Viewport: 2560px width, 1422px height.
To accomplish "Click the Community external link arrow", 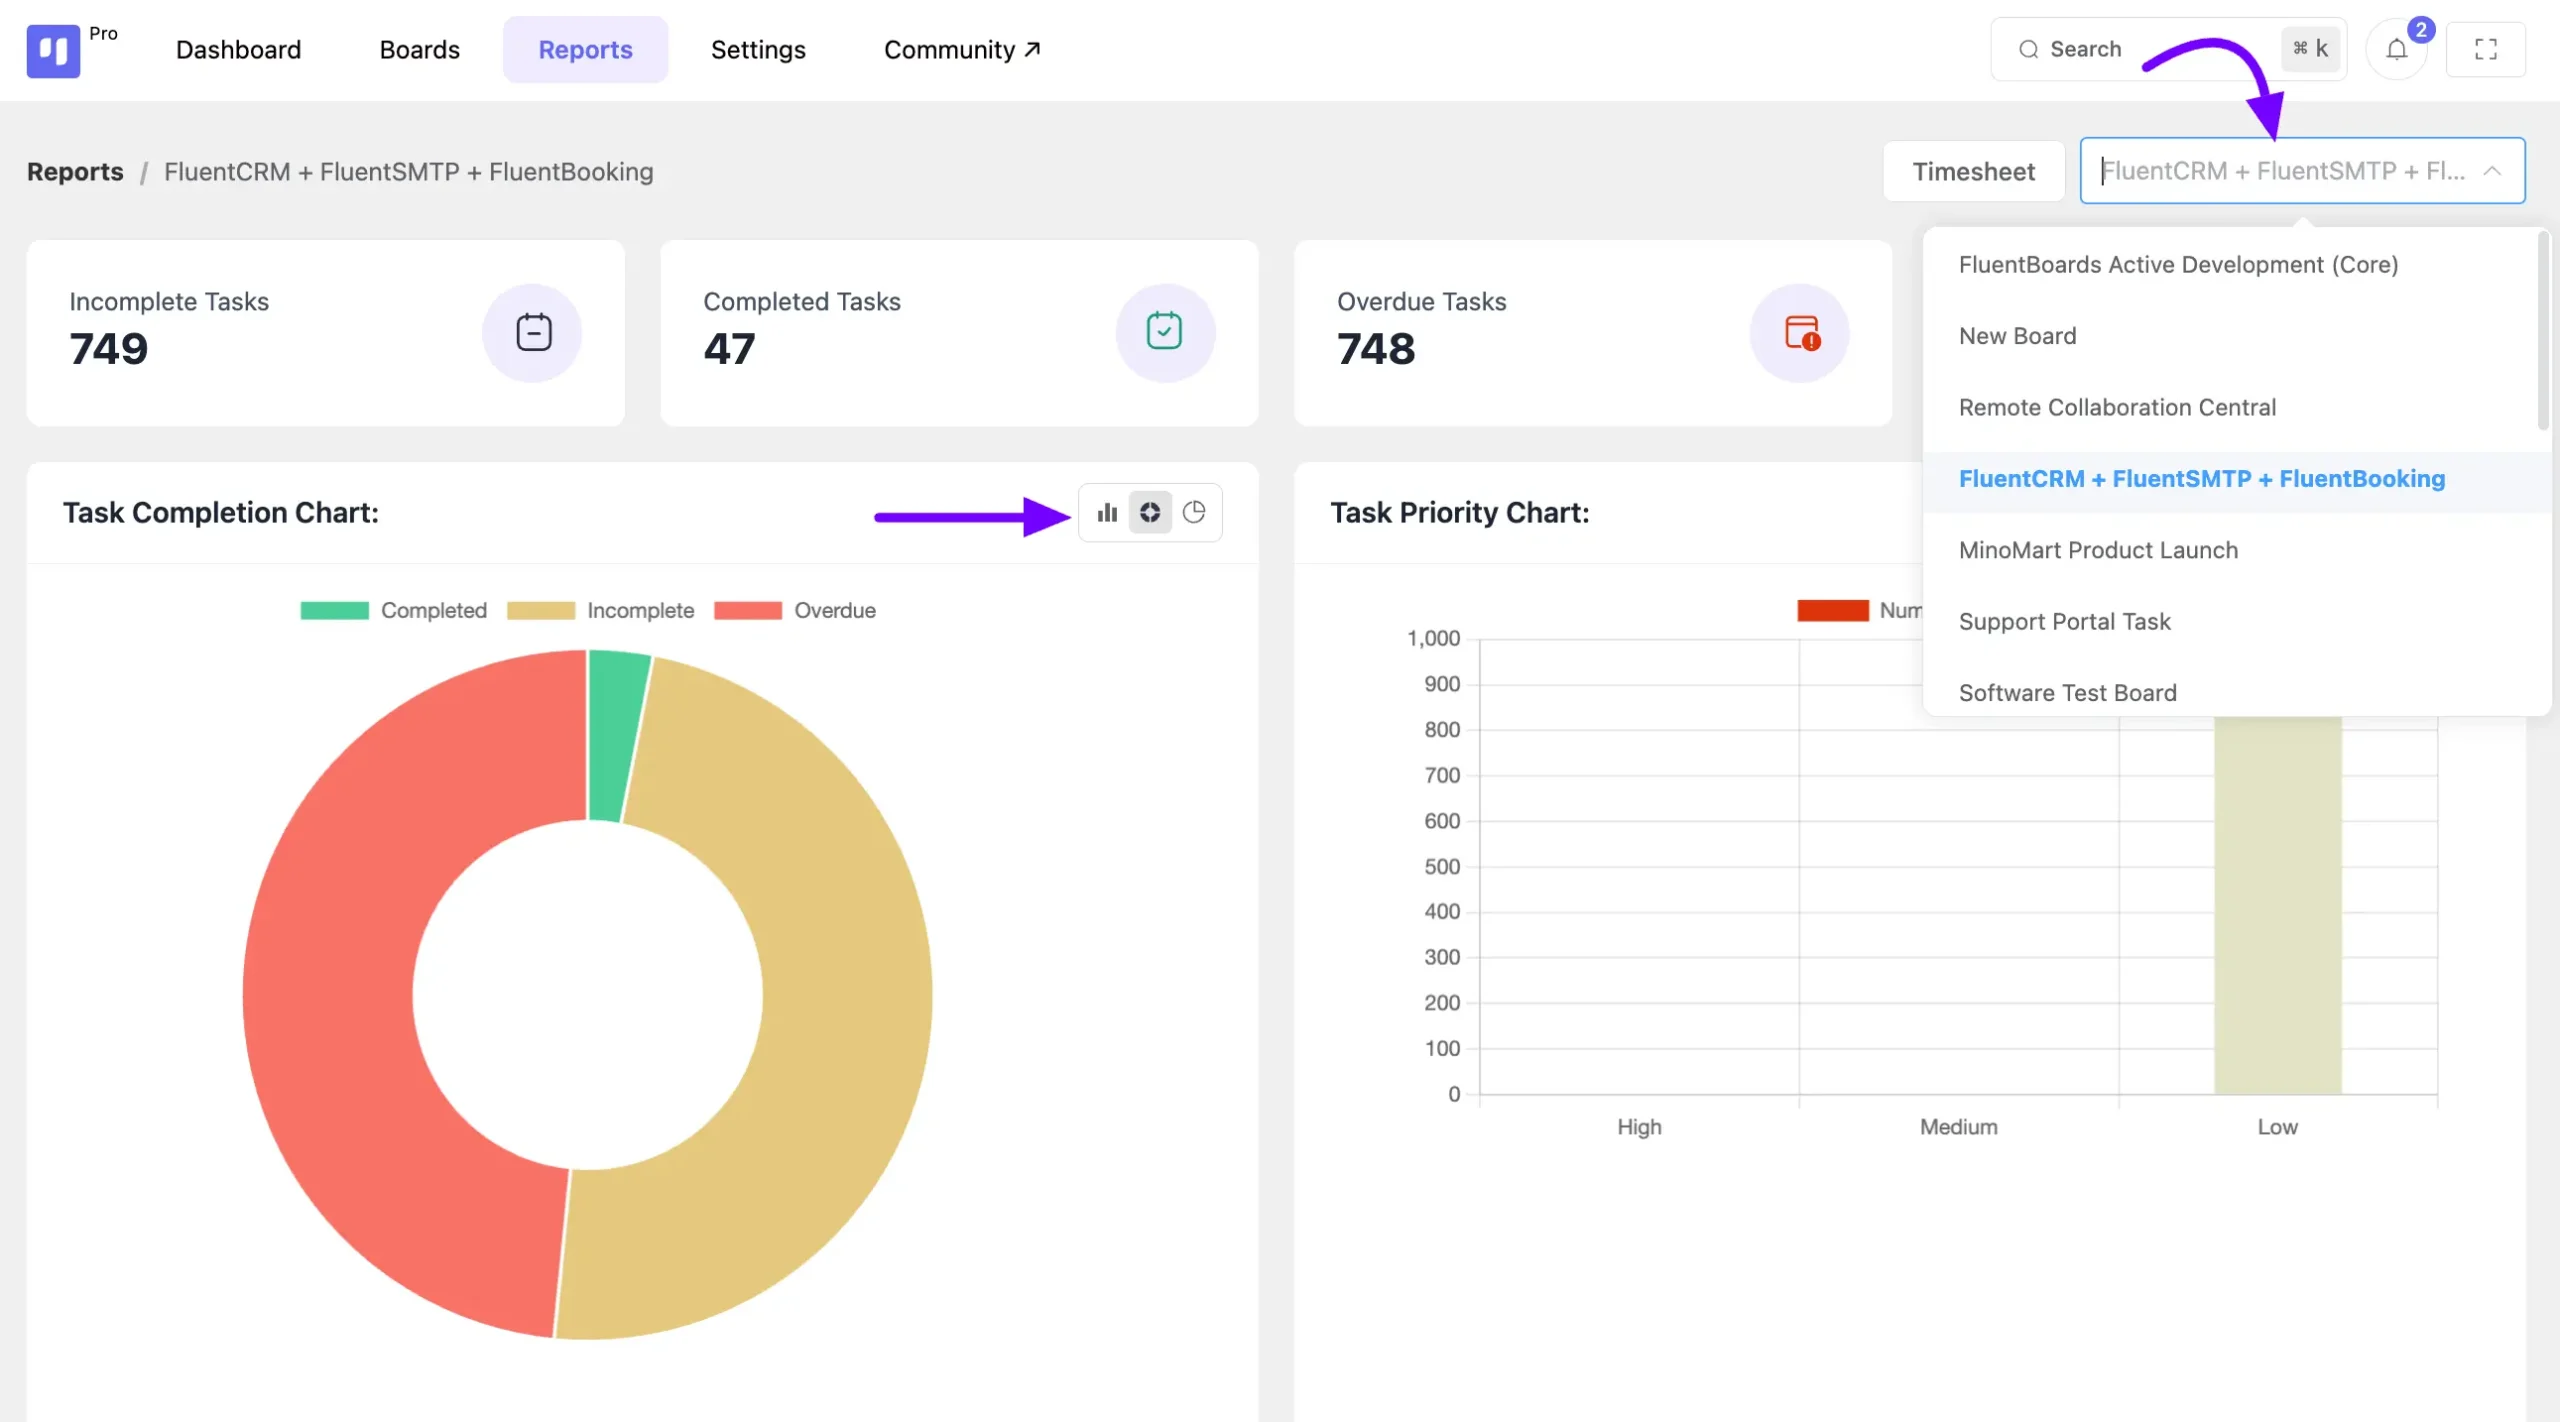I will click(x=1033, y=49).
